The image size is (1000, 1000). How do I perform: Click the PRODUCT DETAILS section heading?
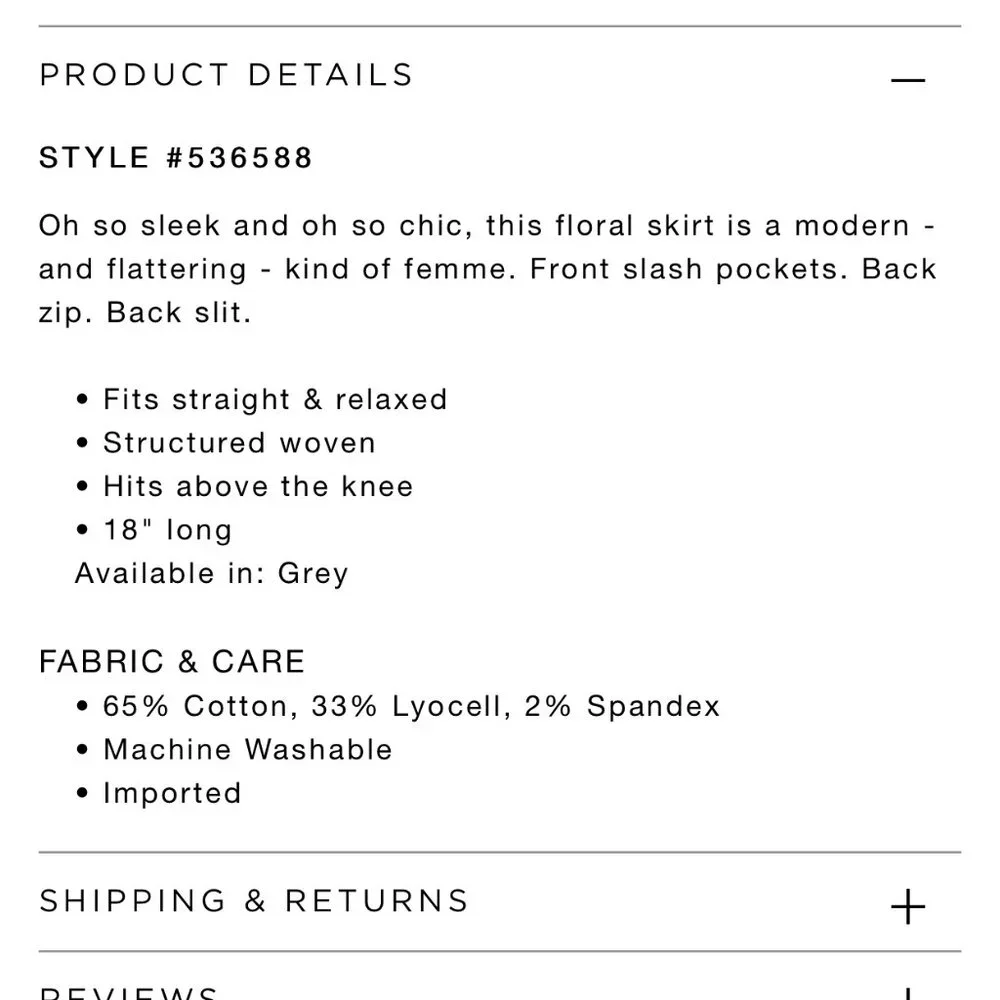226,75
